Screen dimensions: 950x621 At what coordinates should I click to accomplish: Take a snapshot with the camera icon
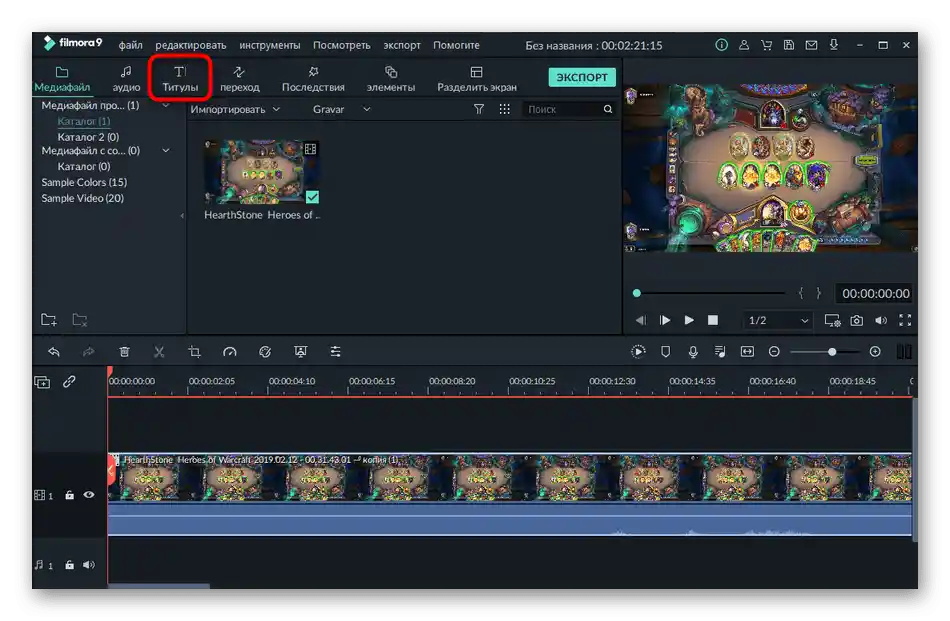[x=857, y=321]
